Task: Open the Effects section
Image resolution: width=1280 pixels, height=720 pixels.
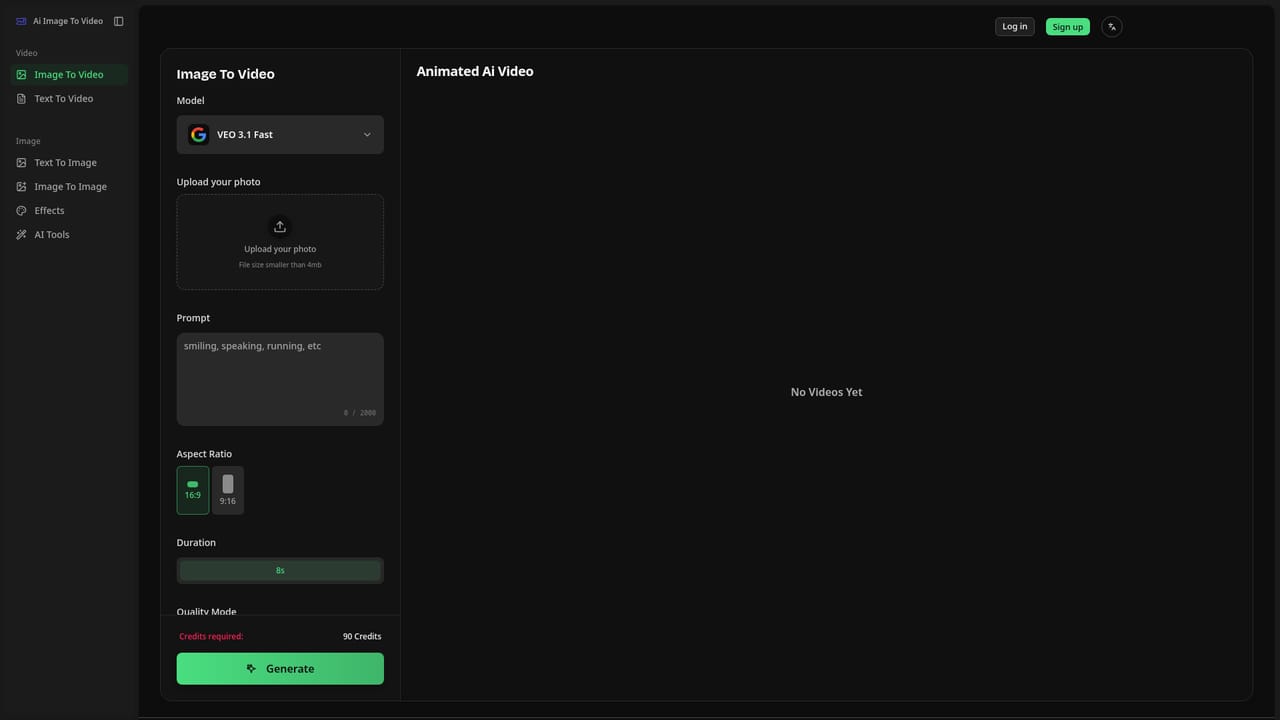Action: click(x=69, y=211)
